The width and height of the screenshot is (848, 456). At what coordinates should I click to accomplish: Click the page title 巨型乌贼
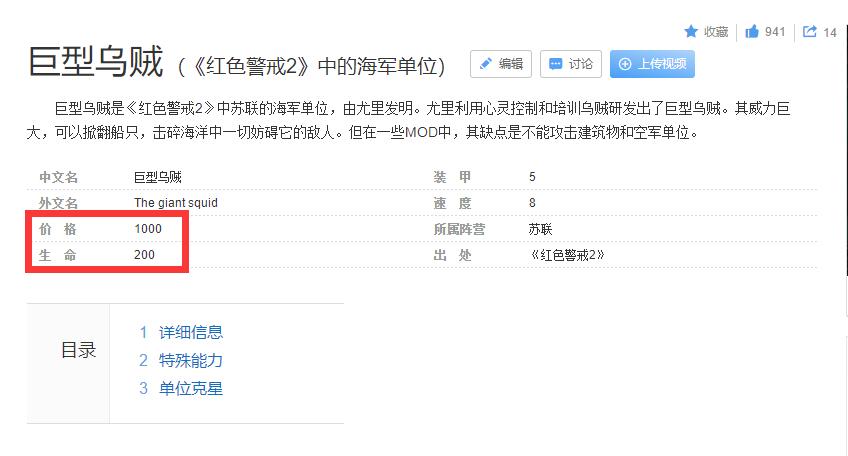point(96,62)
